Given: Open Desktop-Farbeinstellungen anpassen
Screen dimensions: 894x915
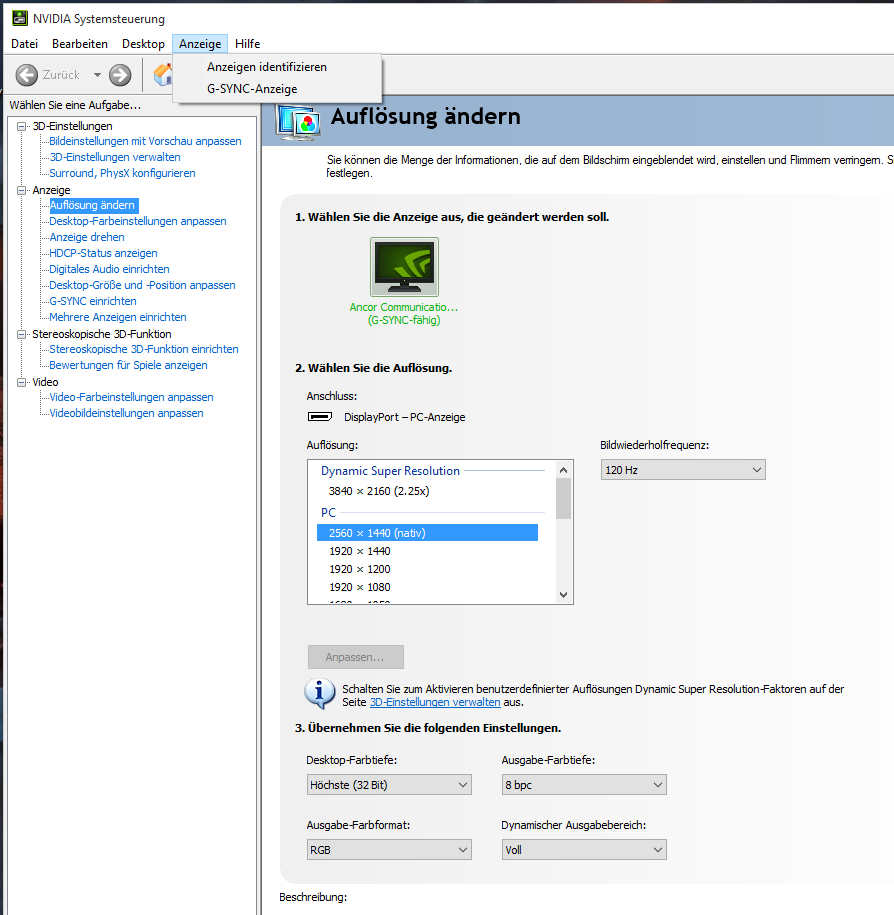Looking at the screenshot, I should pos(138,221).
